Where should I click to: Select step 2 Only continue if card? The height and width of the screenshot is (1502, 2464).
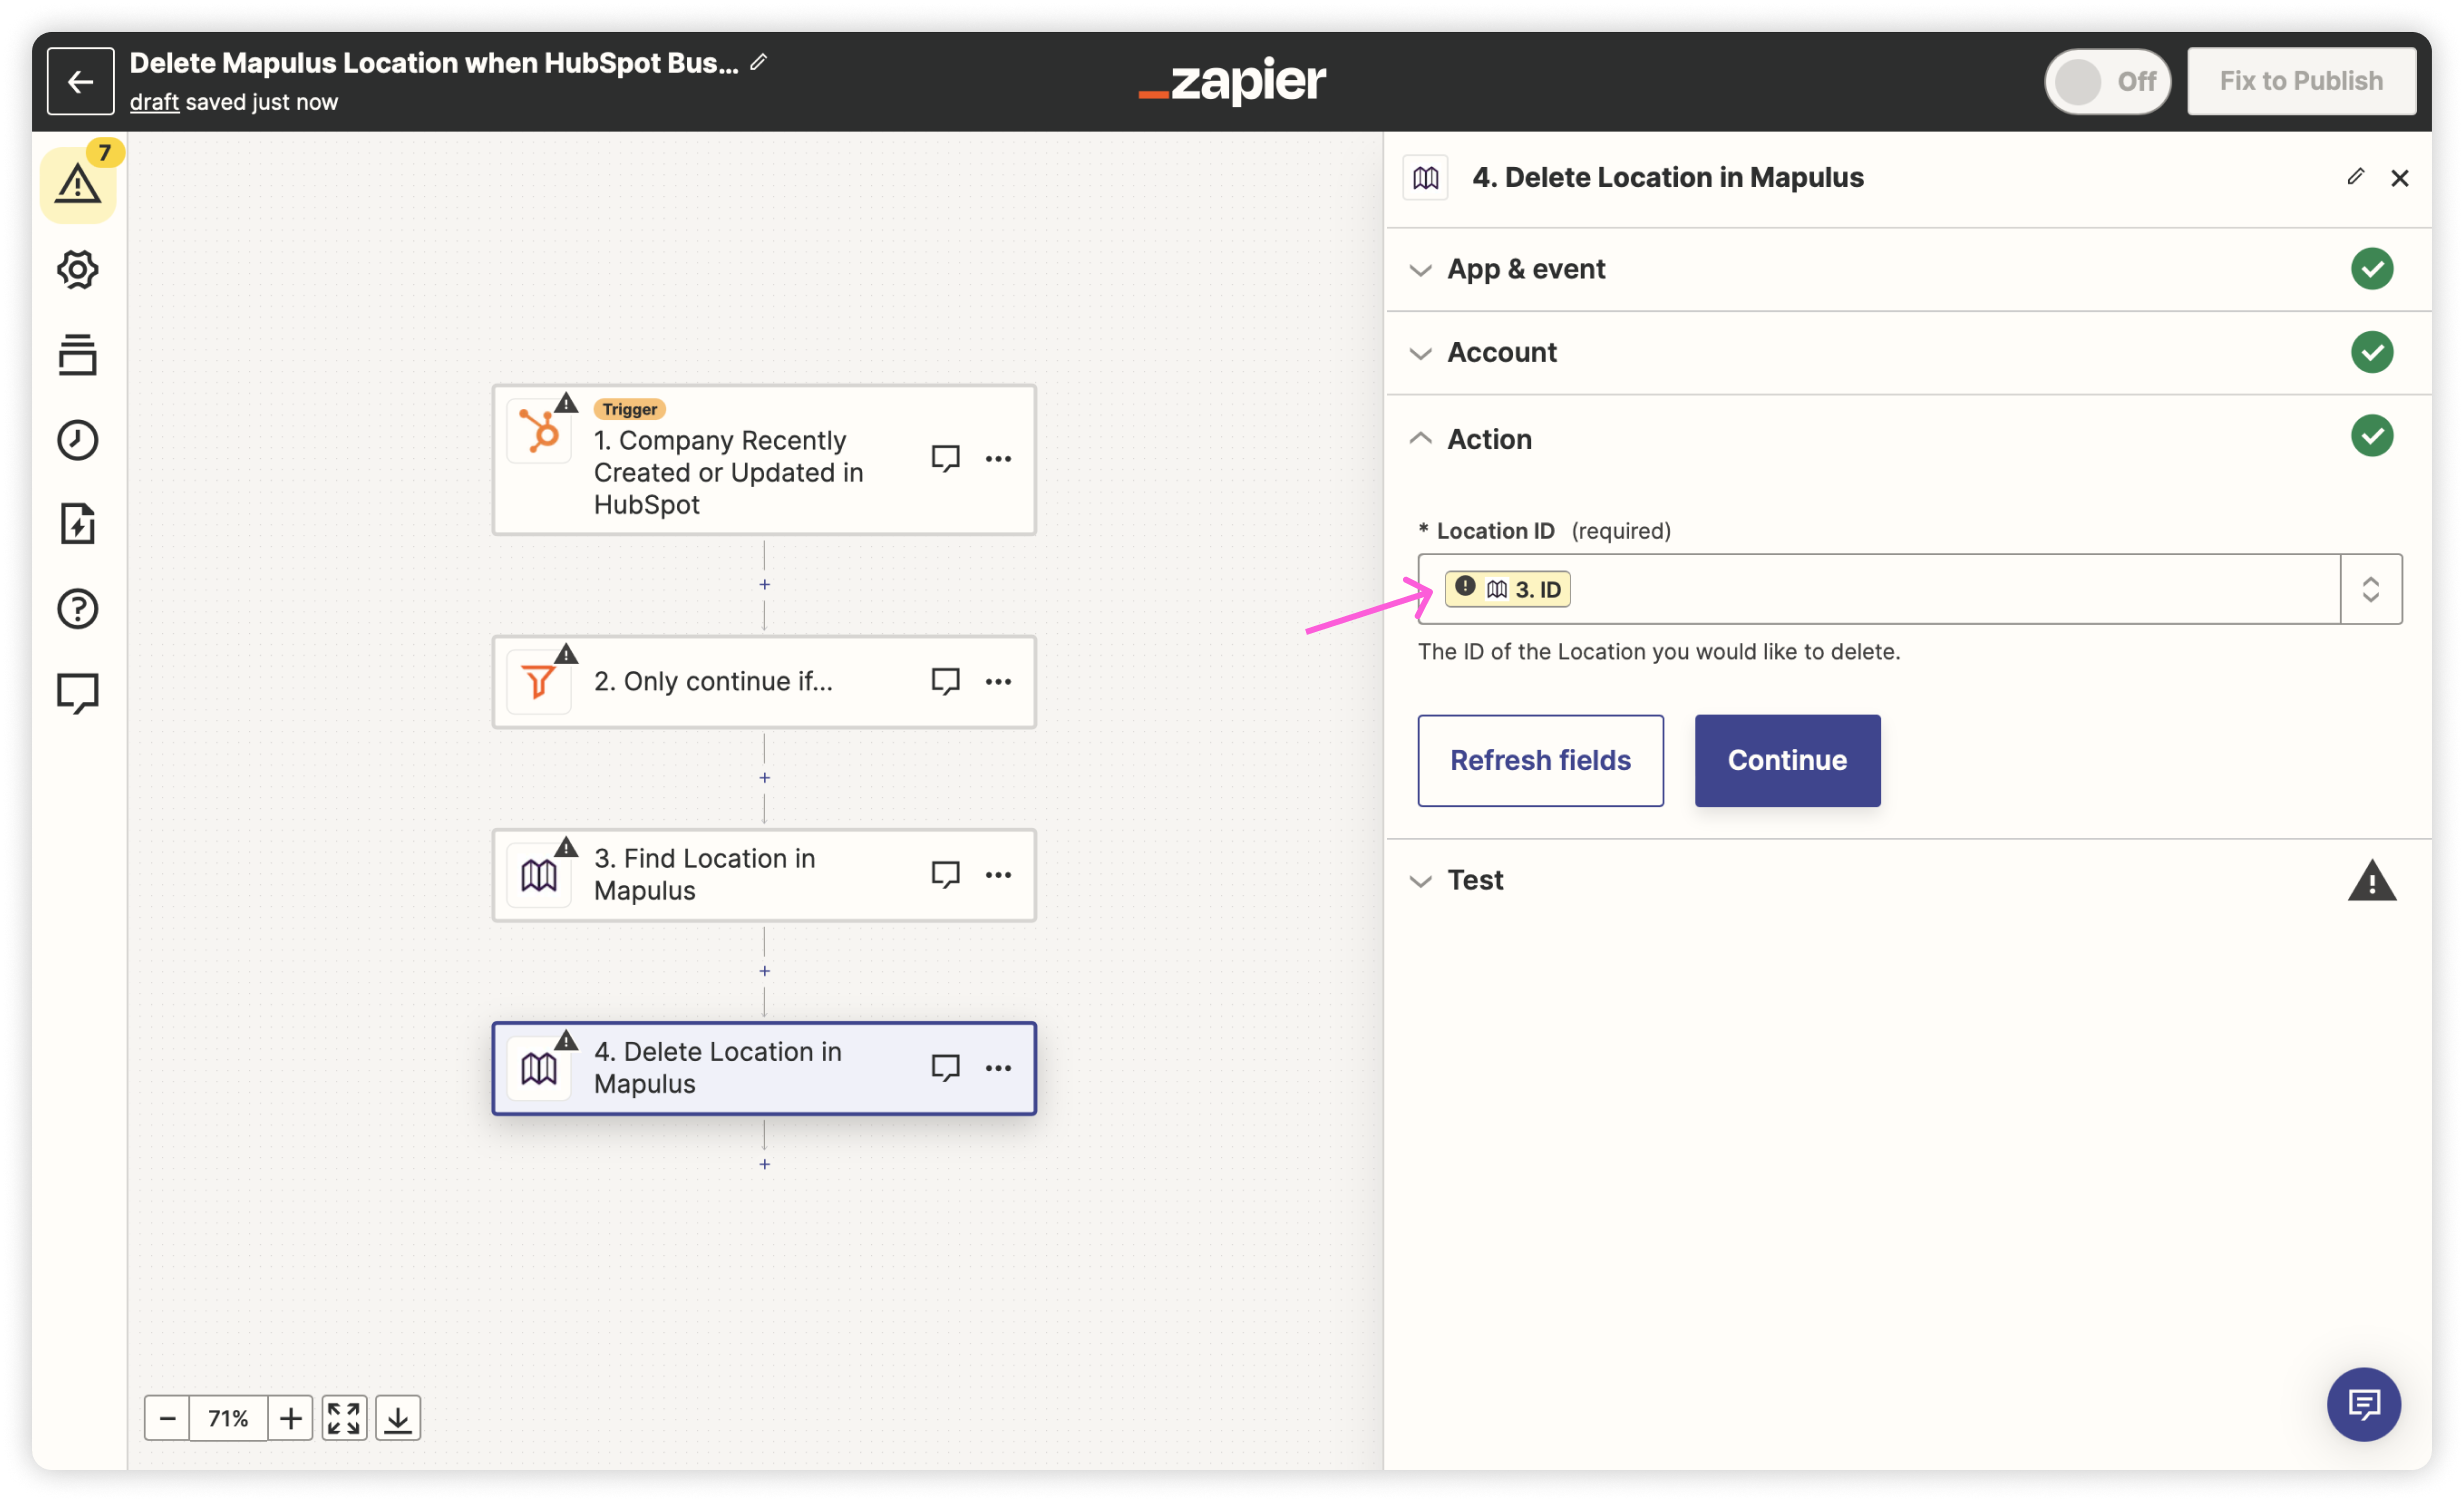[764, 682]
